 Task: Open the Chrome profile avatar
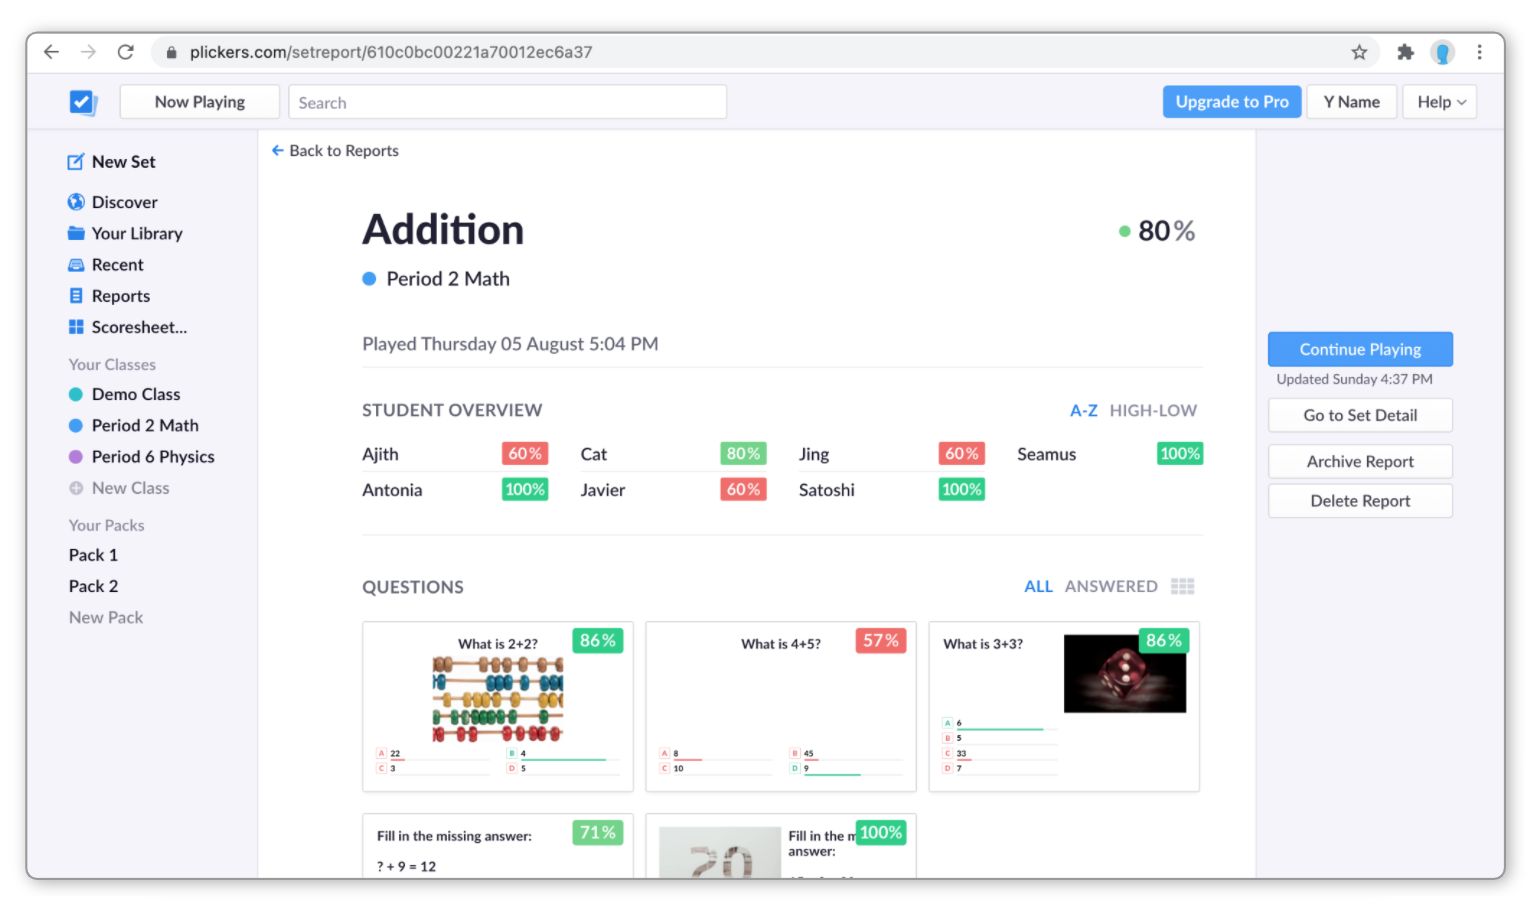pyautogui.click(x=1442, y=52)
